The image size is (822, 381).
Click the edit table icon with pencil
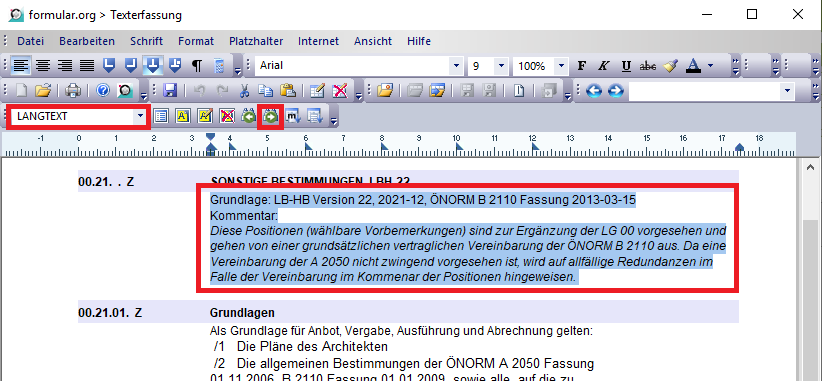(x=317, y=91)
